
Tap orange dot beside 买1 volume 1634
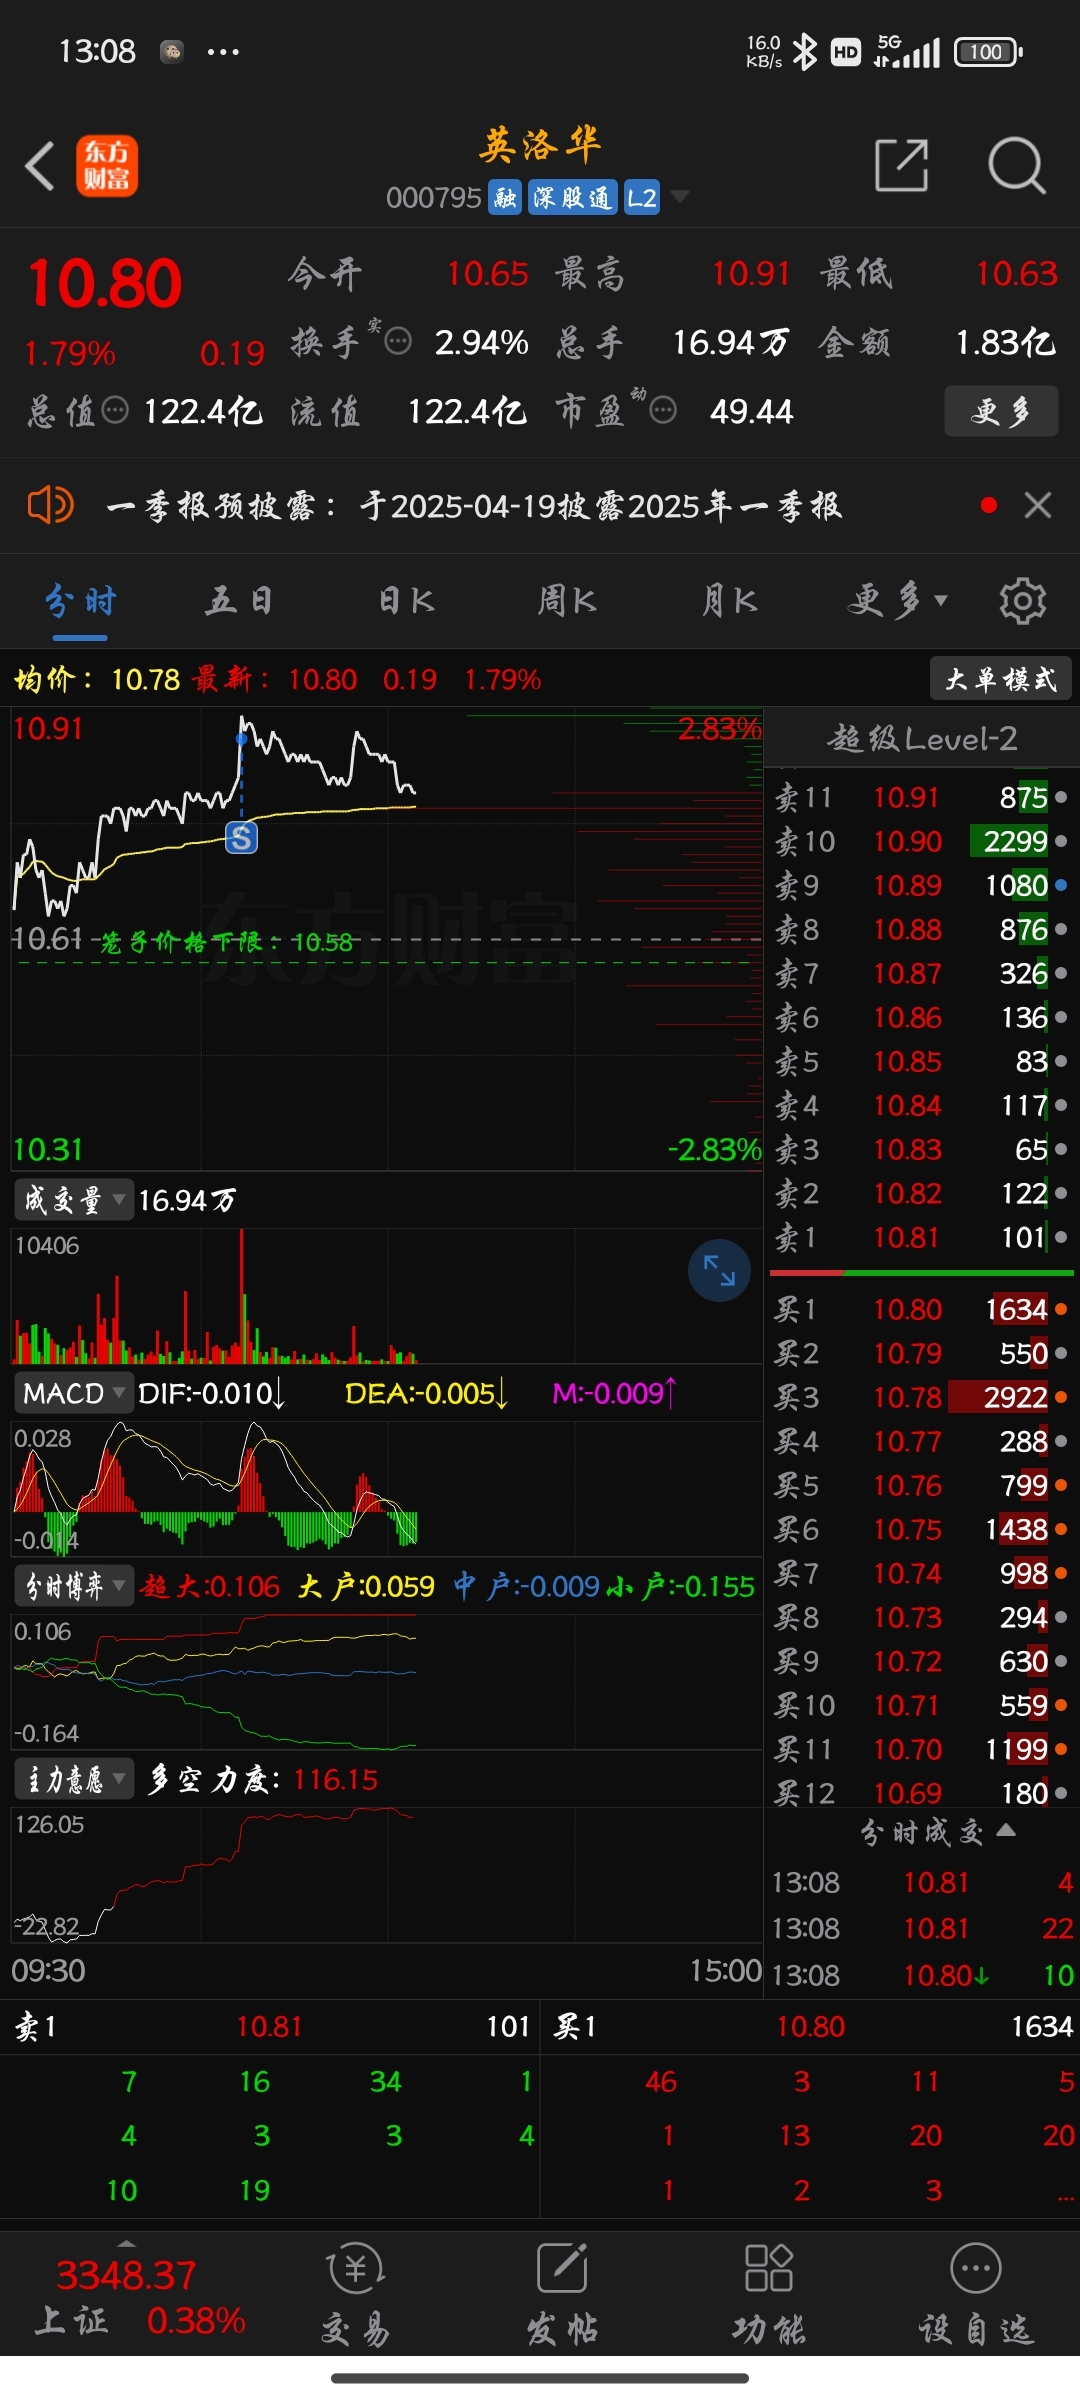tap(1061, 1309)
